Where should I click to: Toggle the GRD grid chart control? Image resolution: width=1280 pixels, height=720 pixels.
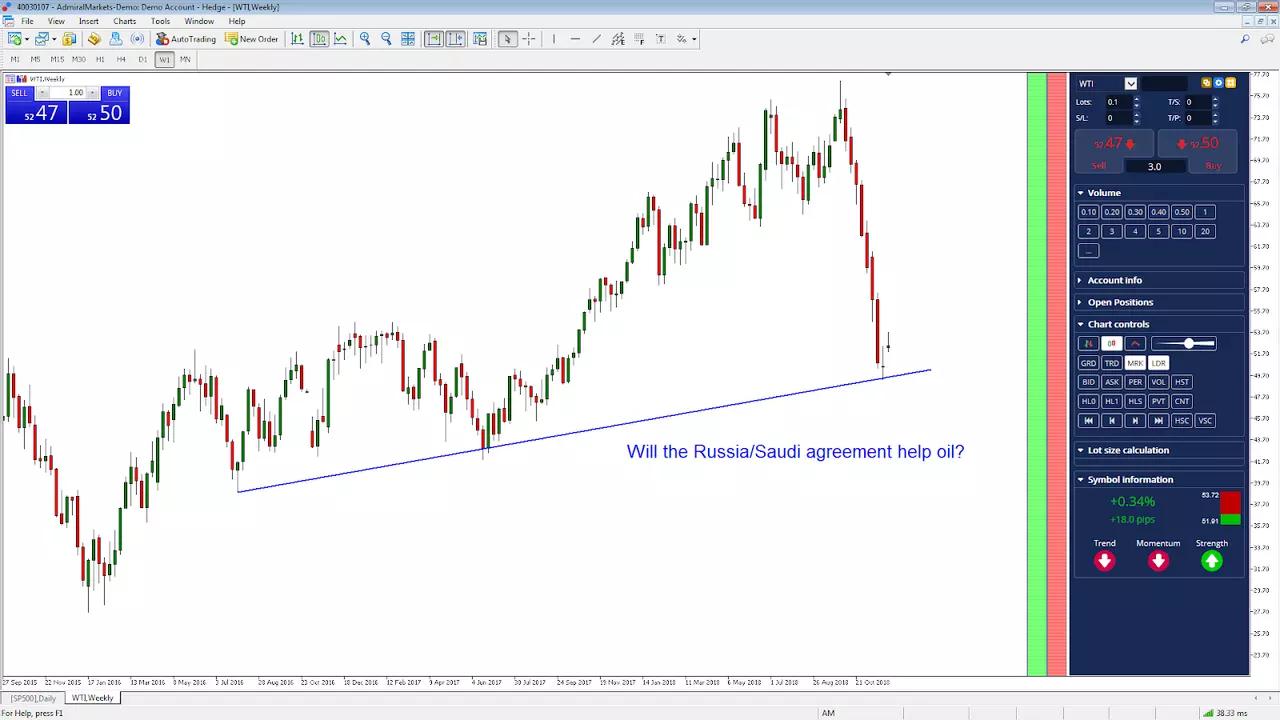1088,363
